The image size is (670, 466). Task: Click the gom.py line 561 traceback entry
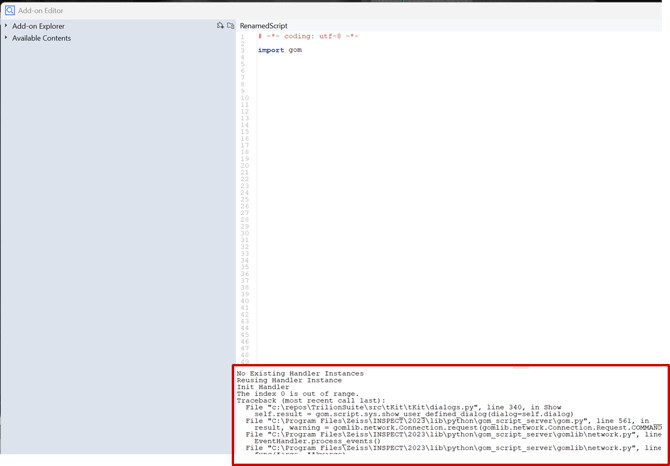point(445,421)
